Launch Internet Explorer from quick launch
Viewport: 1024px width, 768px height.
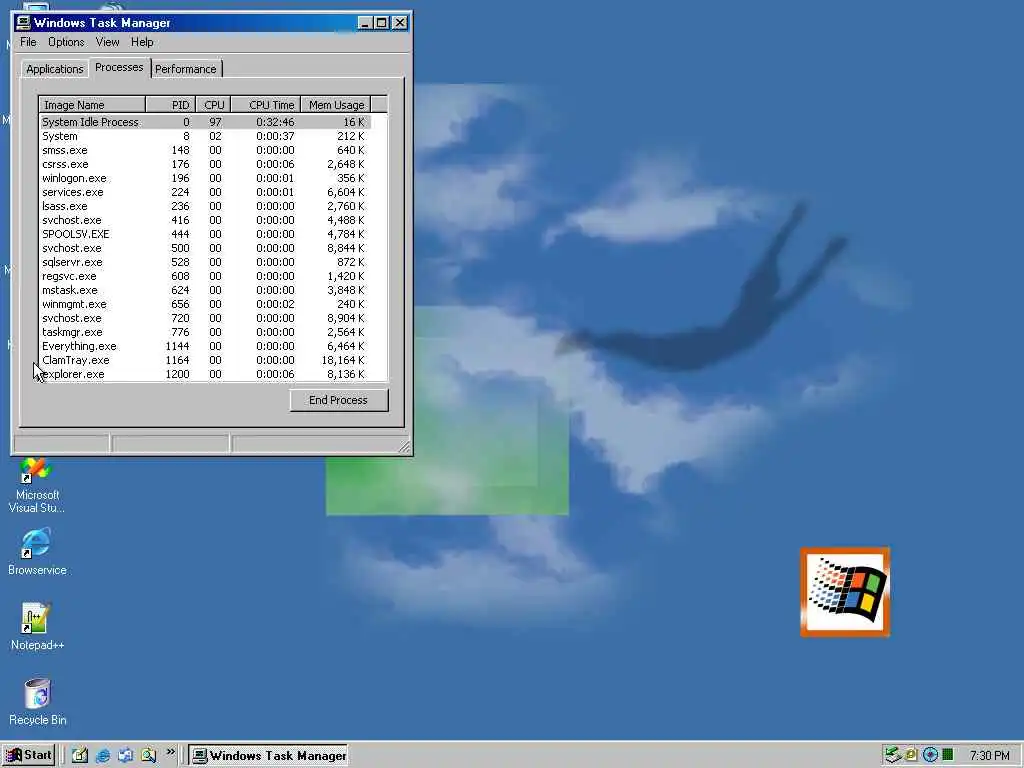pyautogui.click(x=103, y=755)
